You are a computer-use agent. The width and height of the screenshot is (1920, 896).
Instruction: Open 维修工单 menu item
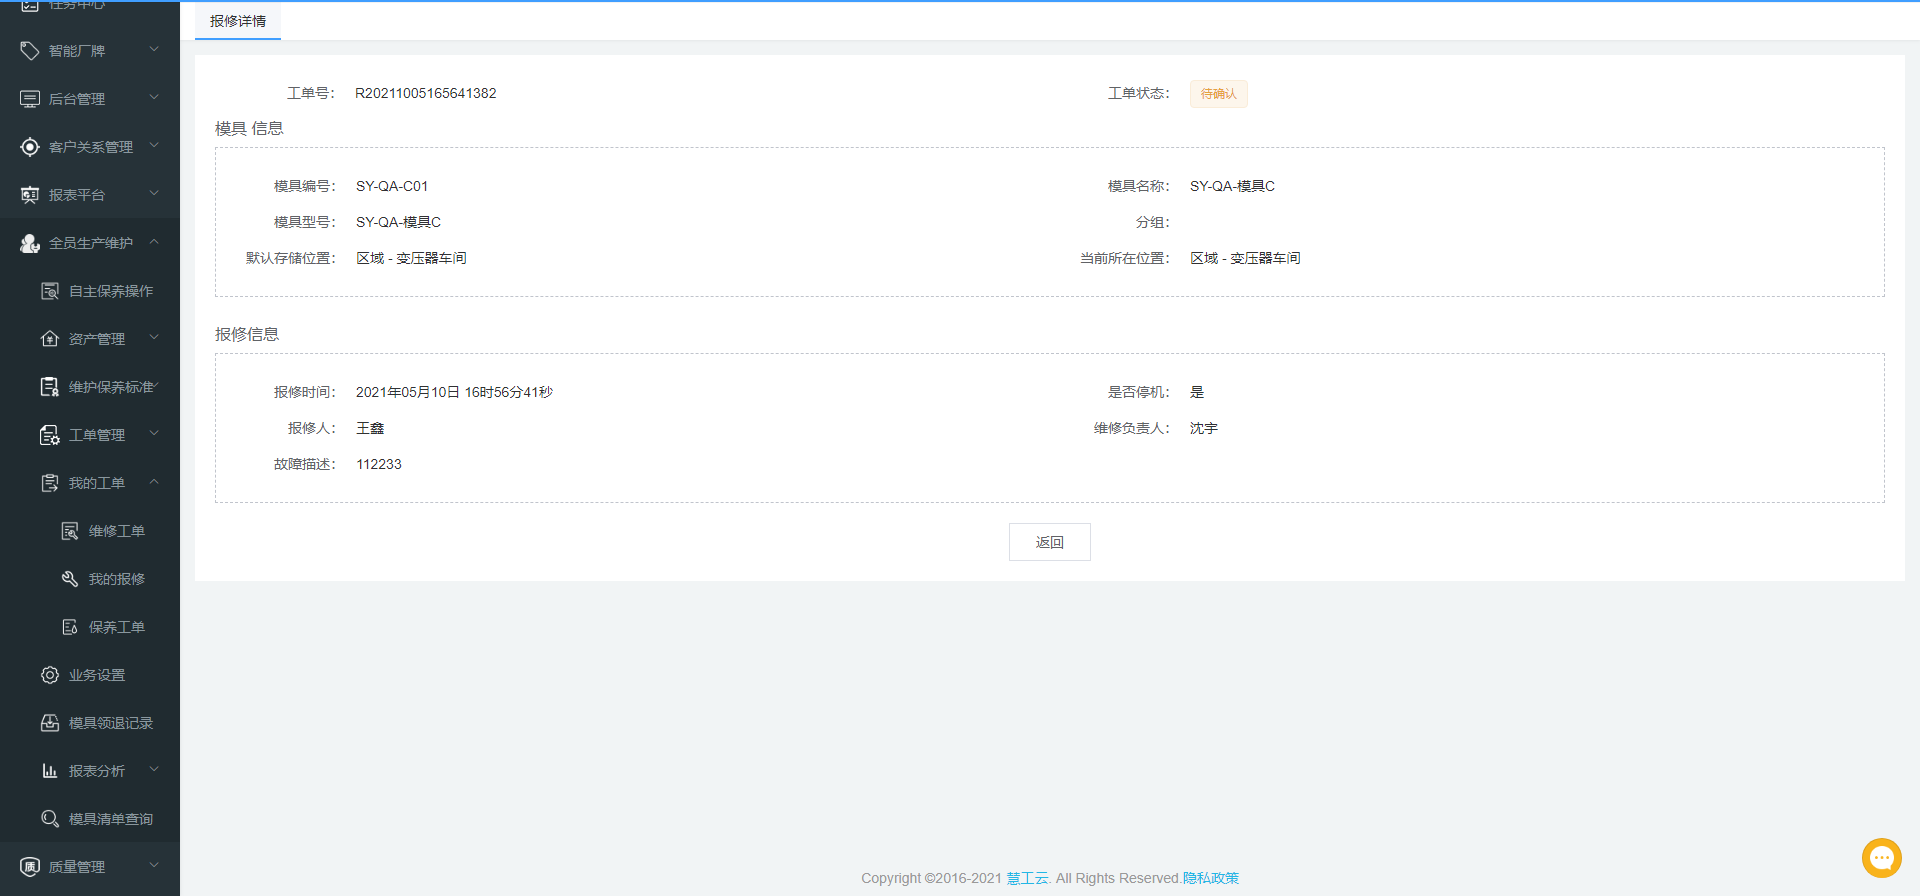pos(116,531)
